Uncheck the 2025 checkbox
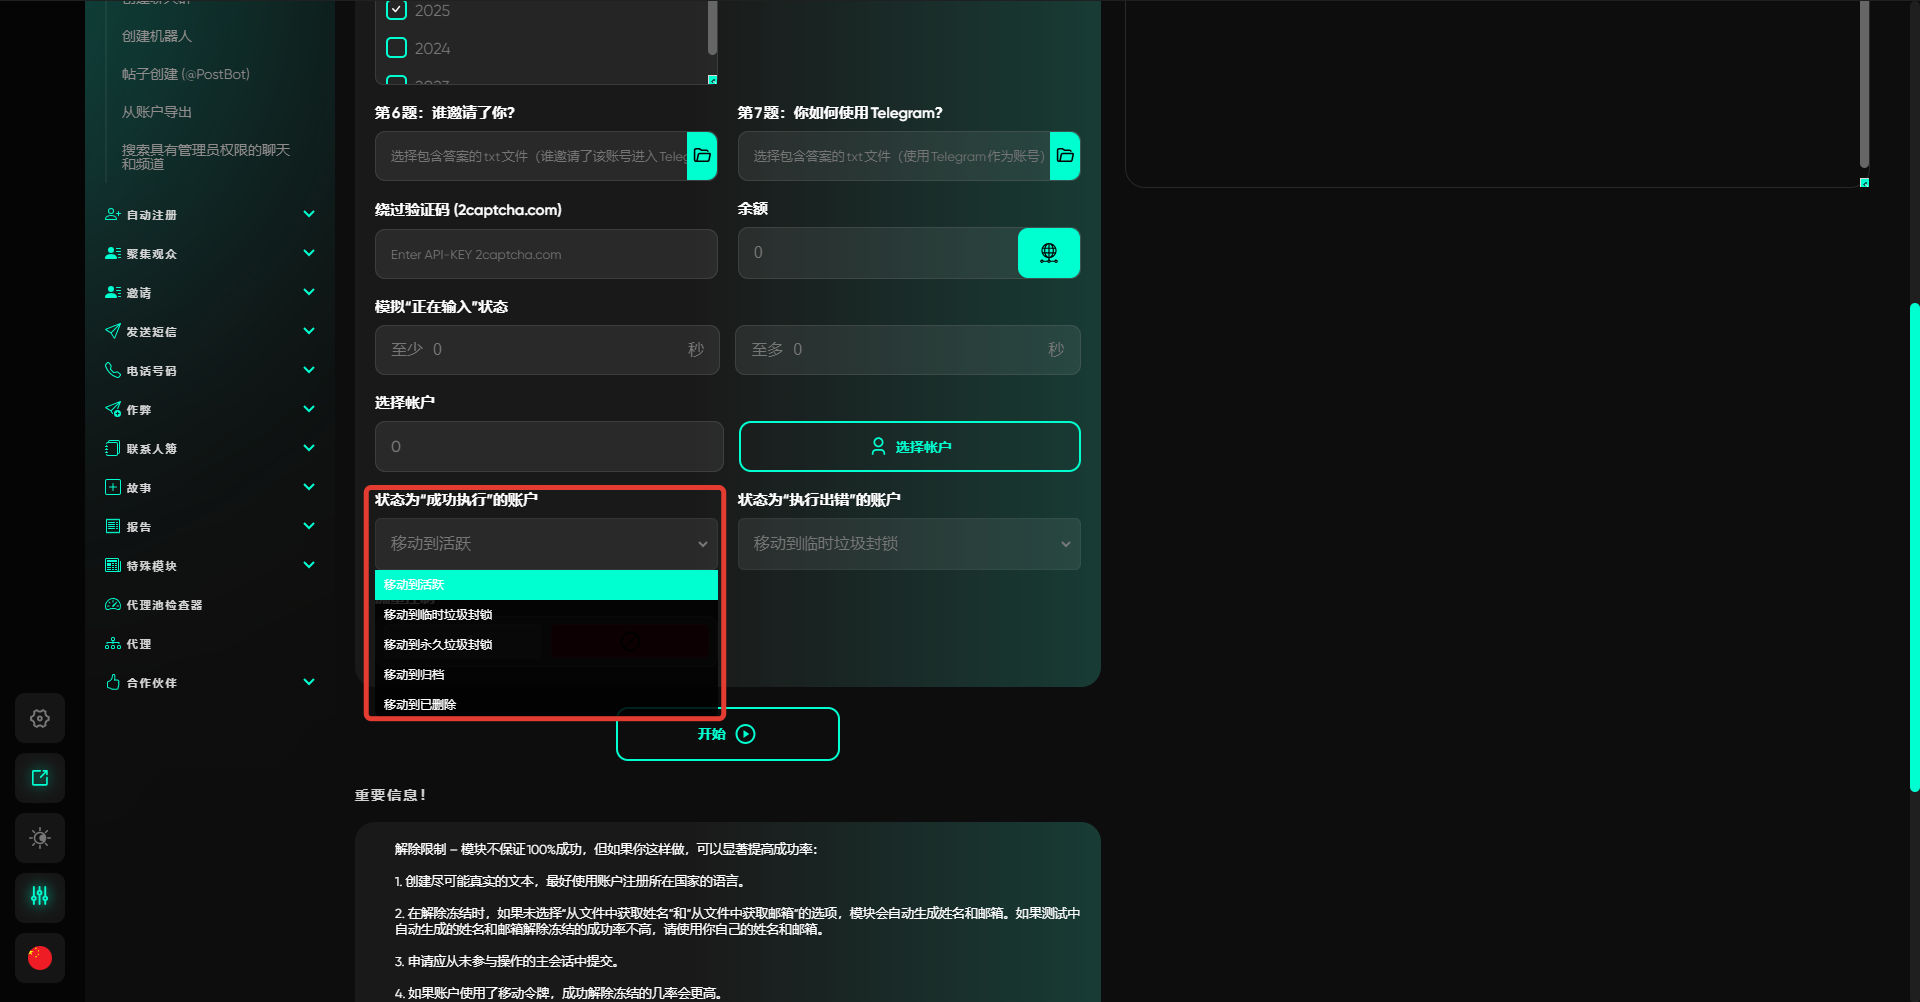 pos(397,10)
